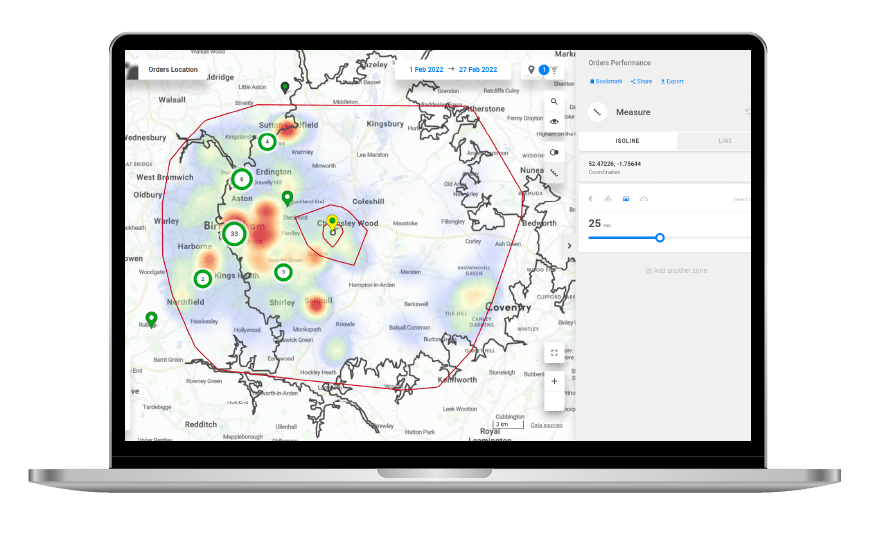
Task: Select the walking travel mode
Action: pyautogui.click(x=590, y=199)
